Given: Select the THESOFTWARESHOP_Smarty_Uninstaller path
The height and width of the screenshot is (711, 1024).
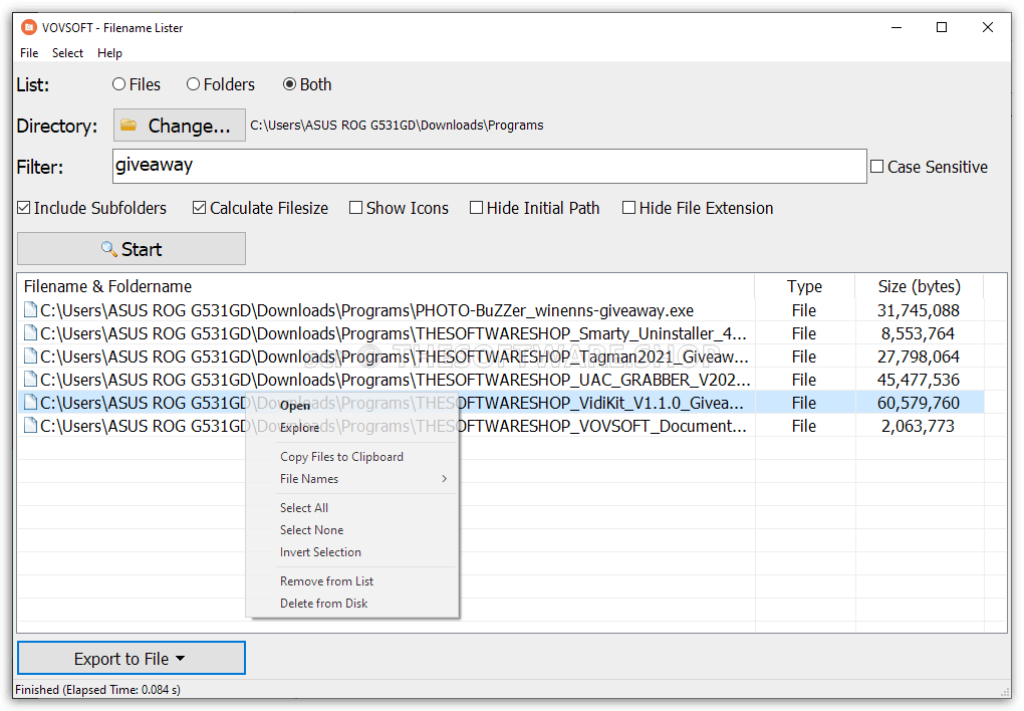Looking at the screenshot, I should click(x=393, y=333).
